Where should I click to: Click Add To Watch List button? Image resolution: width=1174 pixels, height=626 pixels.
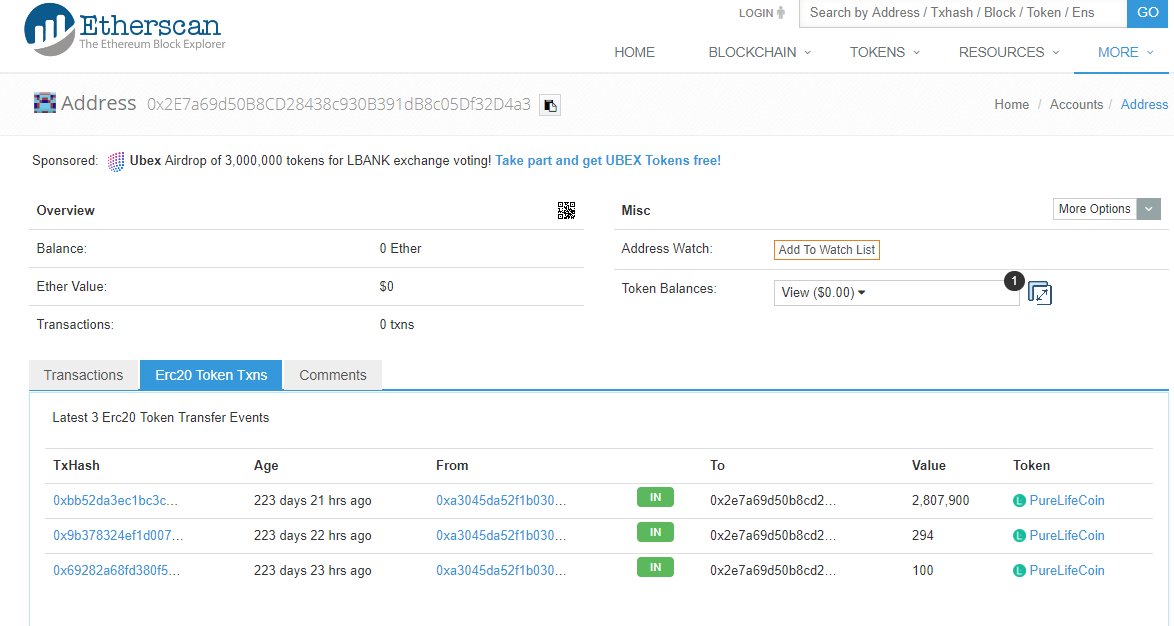(827, 250)
